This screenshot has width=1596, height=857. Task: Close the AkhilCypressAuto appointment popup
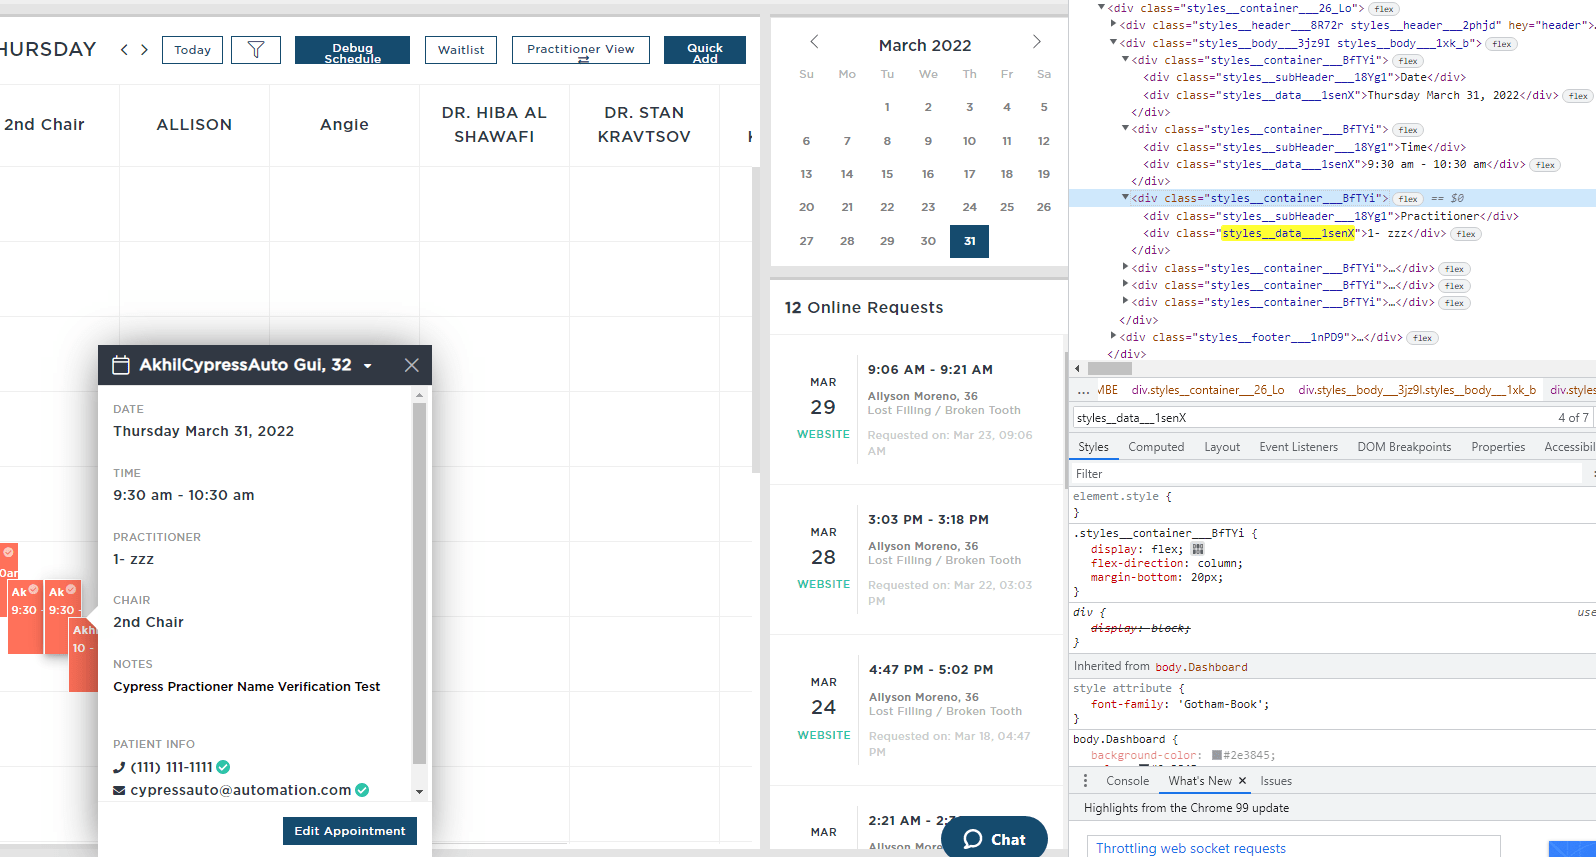(x=411, y=365)
